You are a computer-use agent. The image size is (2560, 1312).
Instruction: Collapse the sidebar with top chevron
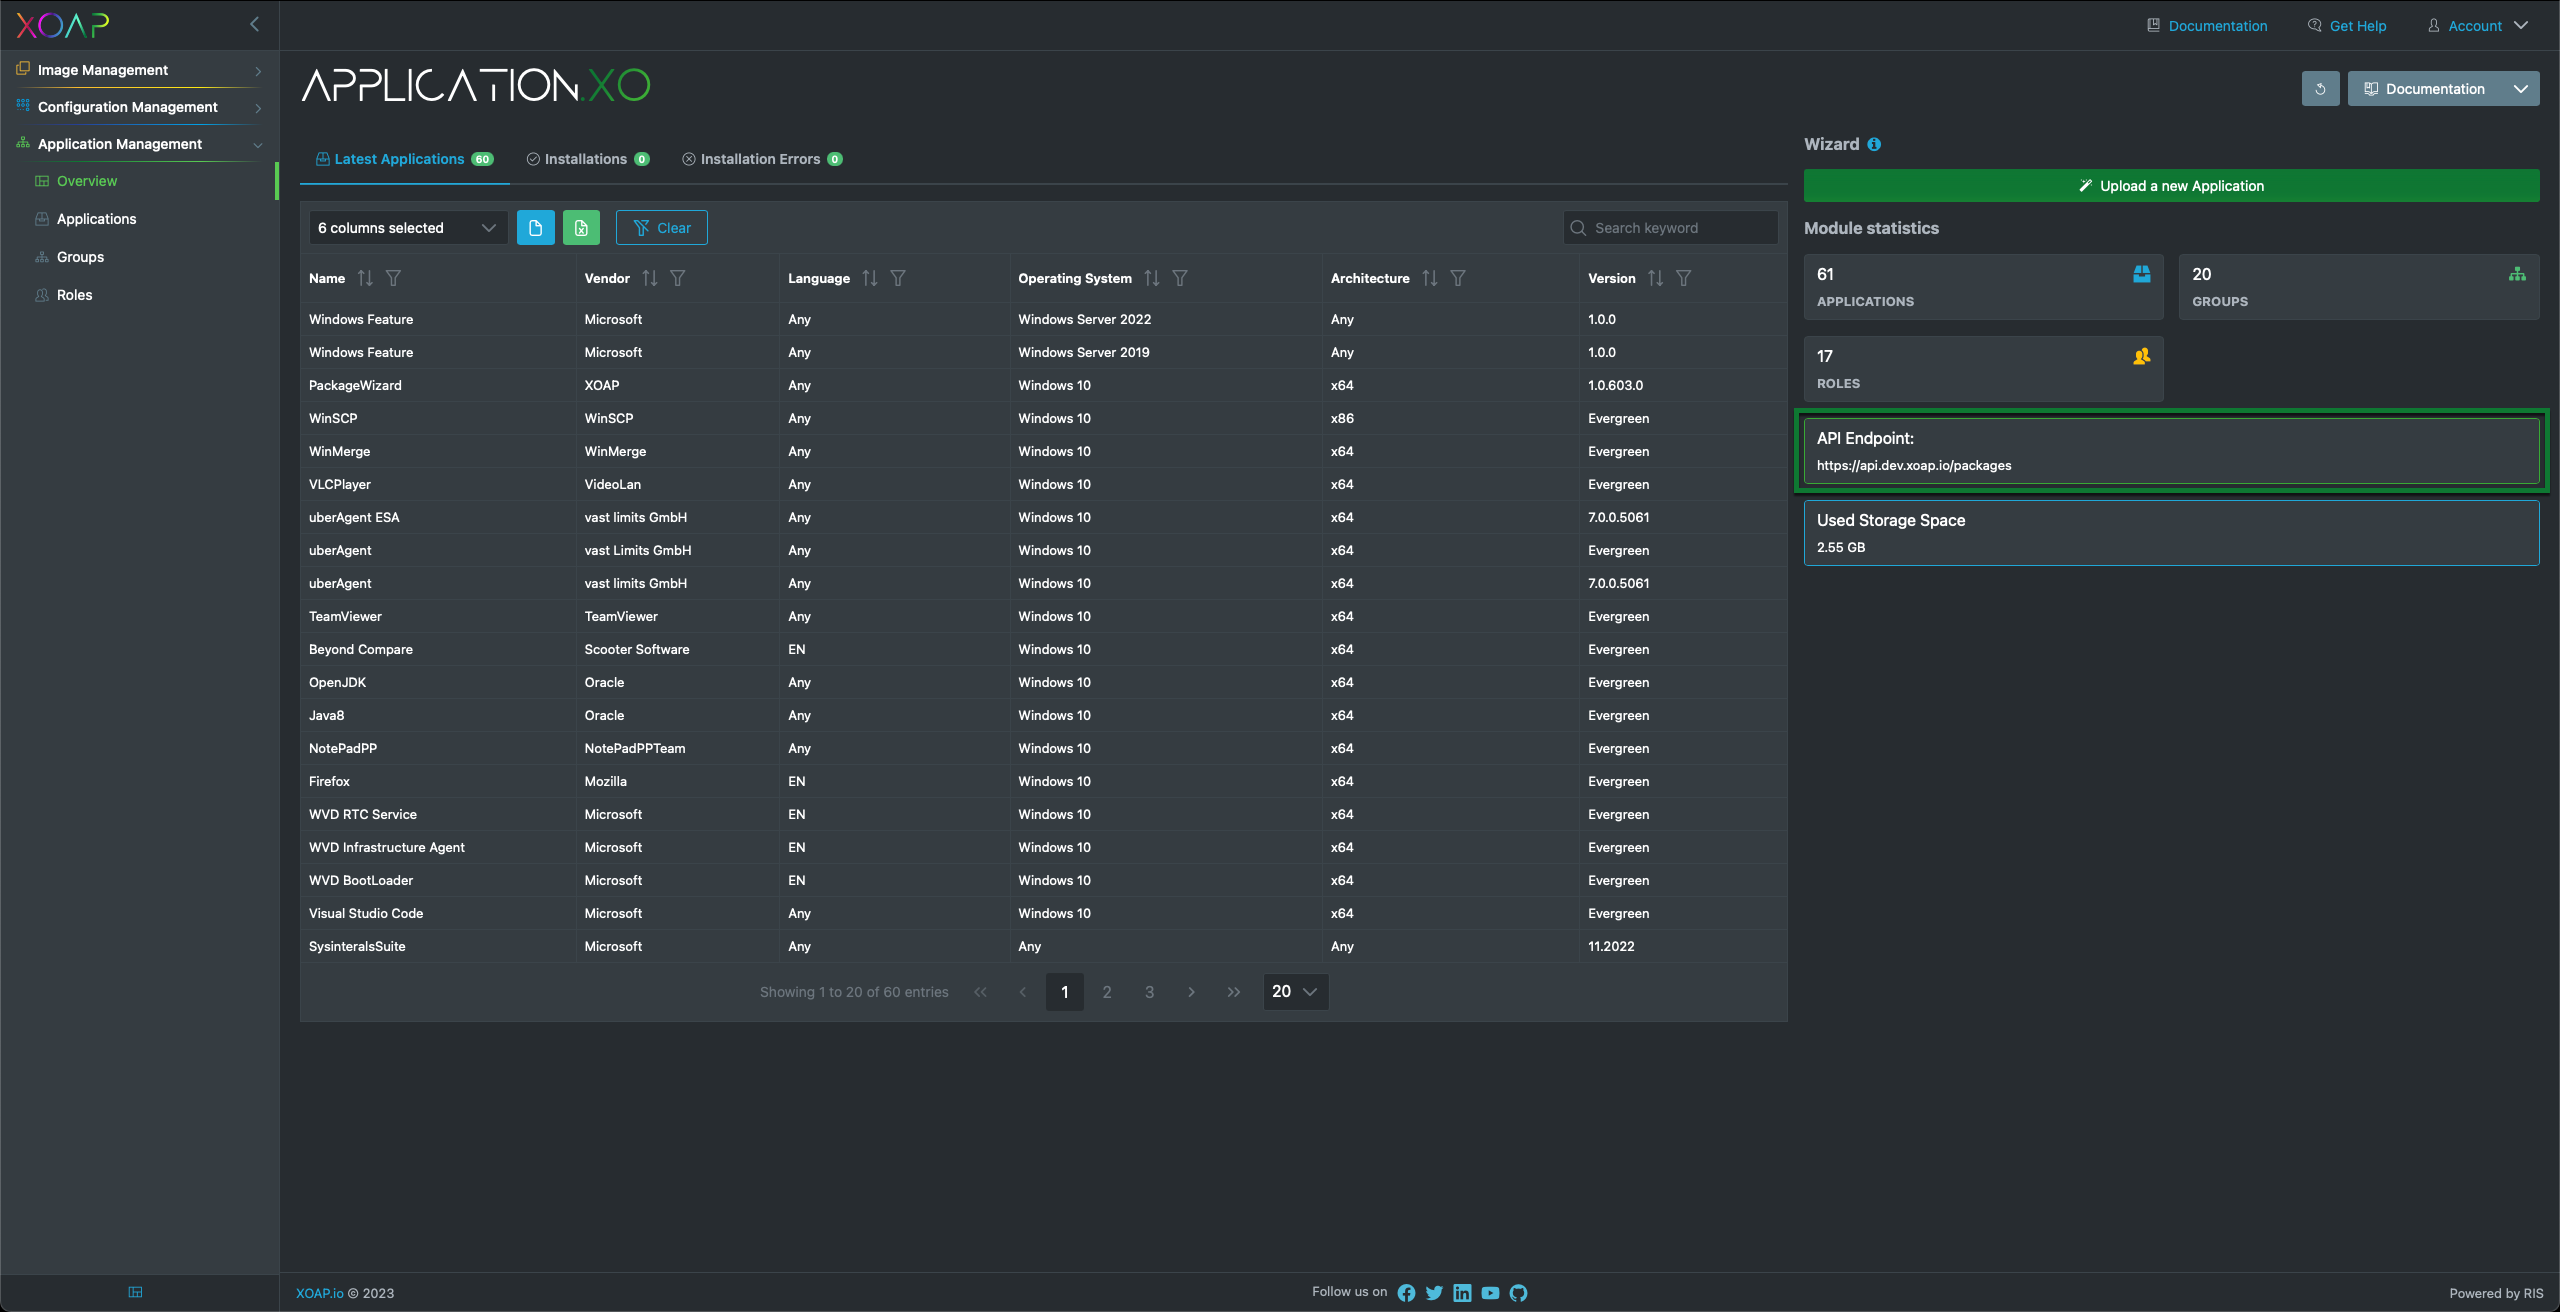click(254, 24)
